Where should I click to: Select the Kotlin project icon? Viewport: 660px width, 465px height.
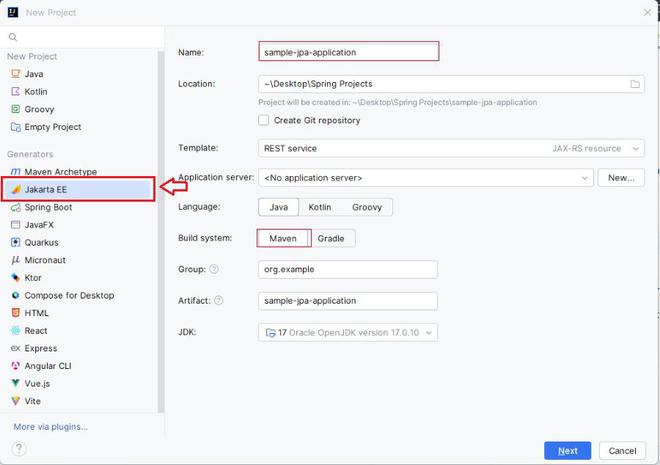pos(15,92)
